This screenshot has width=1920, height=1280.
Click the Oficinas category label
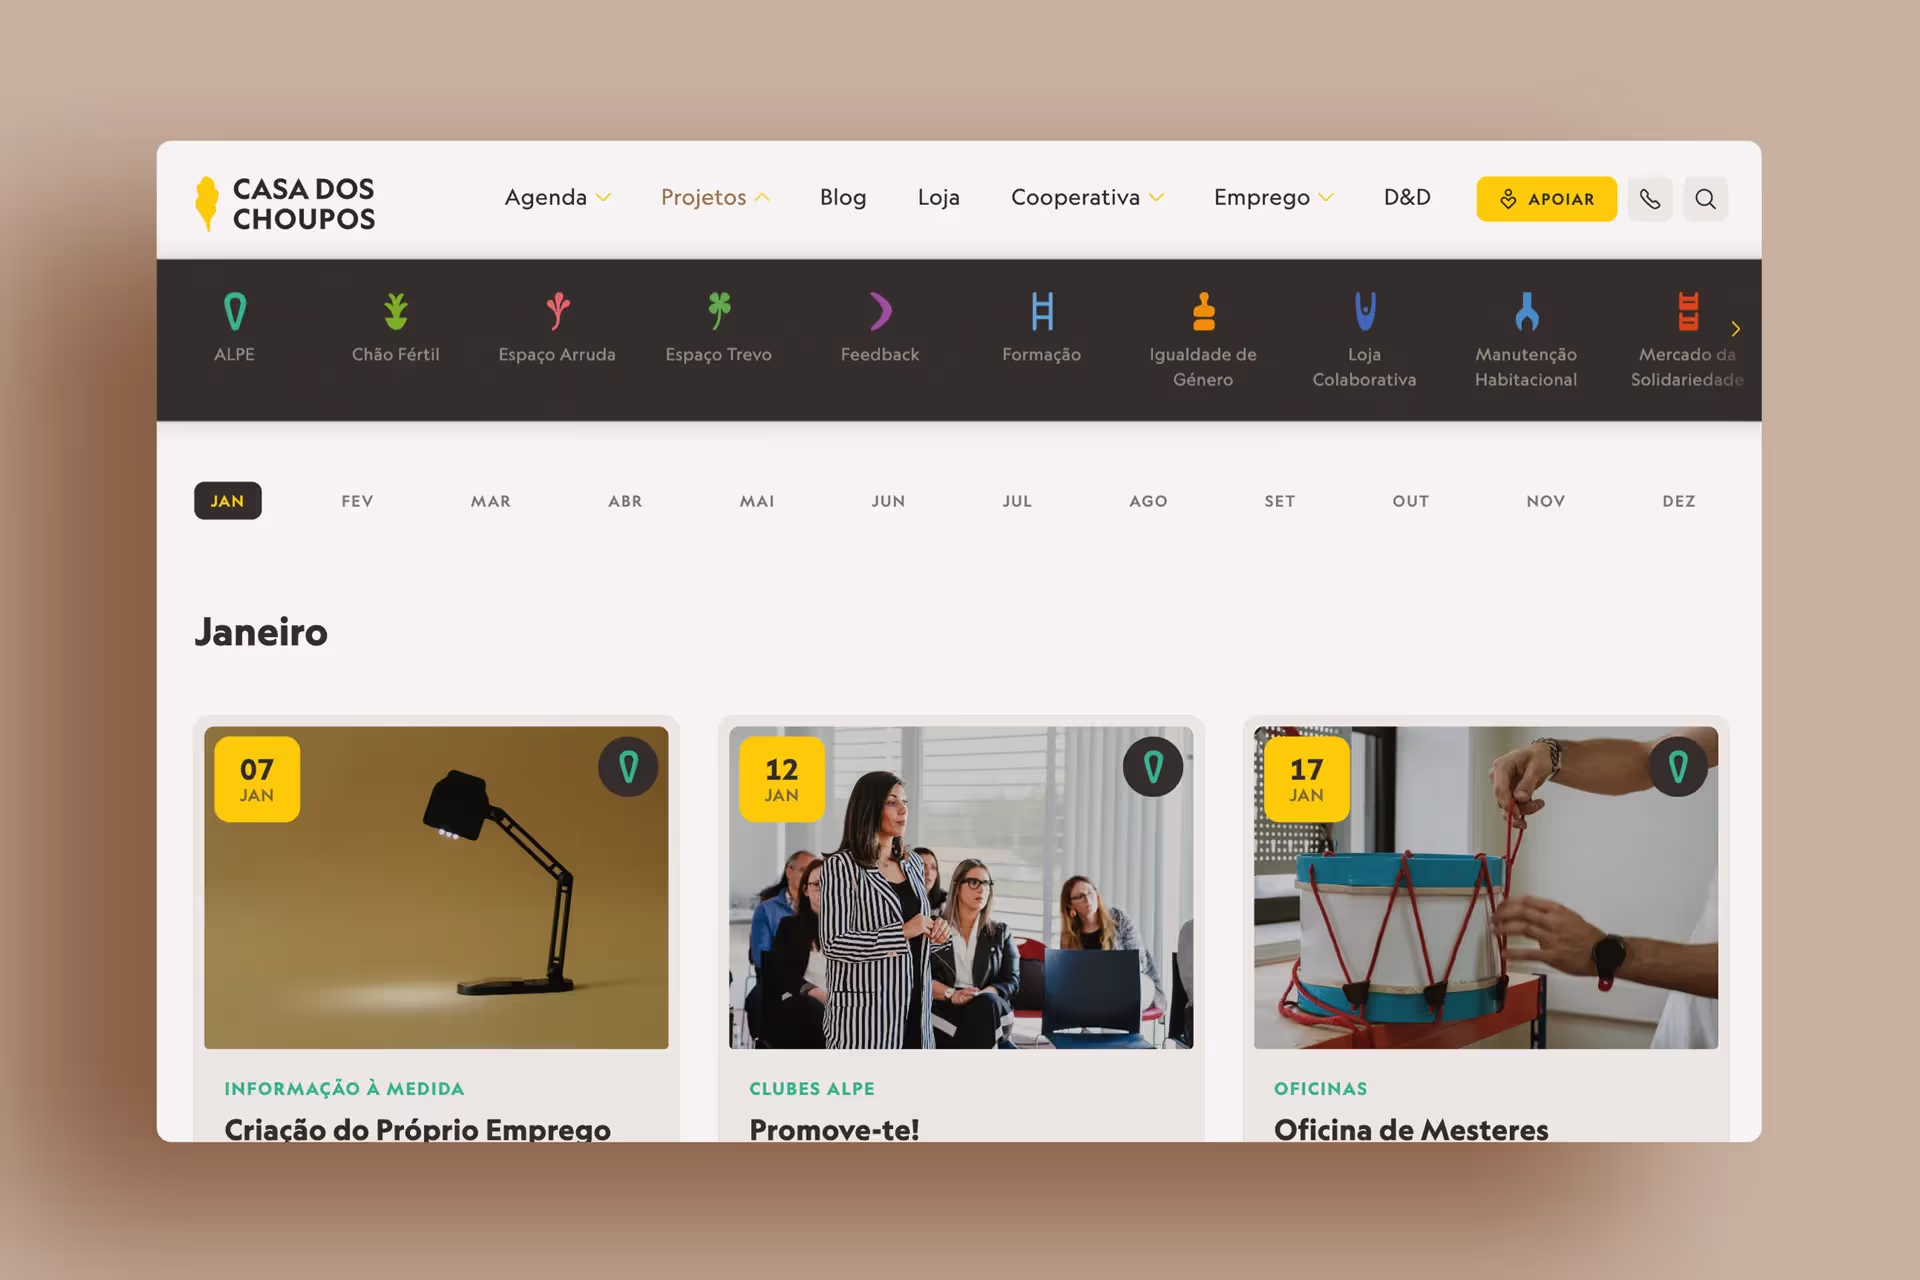1320,1088
